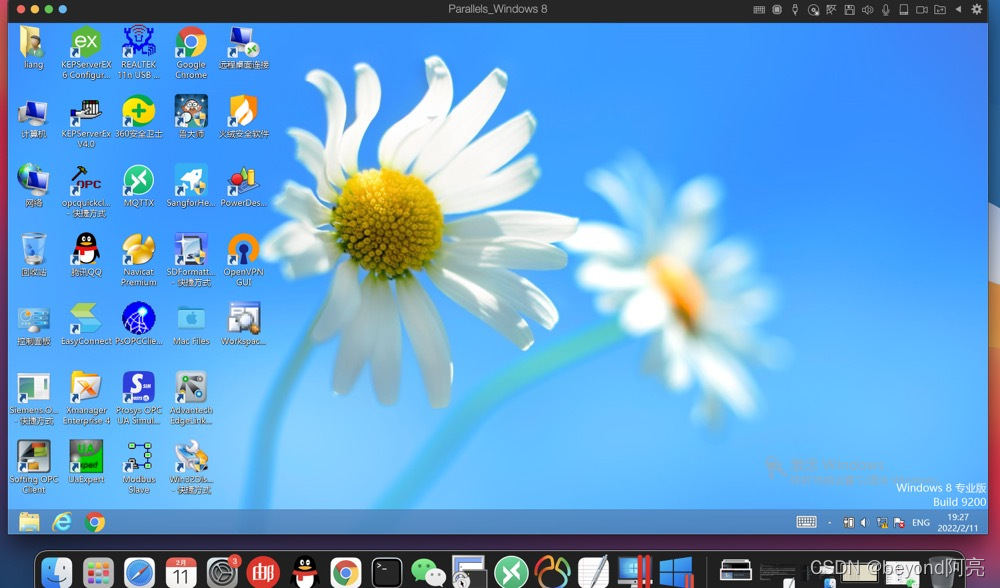The height and width of the screenshot is (588, 1000).
Task: Open Terminal in the Dock
Action: (387, 571)
